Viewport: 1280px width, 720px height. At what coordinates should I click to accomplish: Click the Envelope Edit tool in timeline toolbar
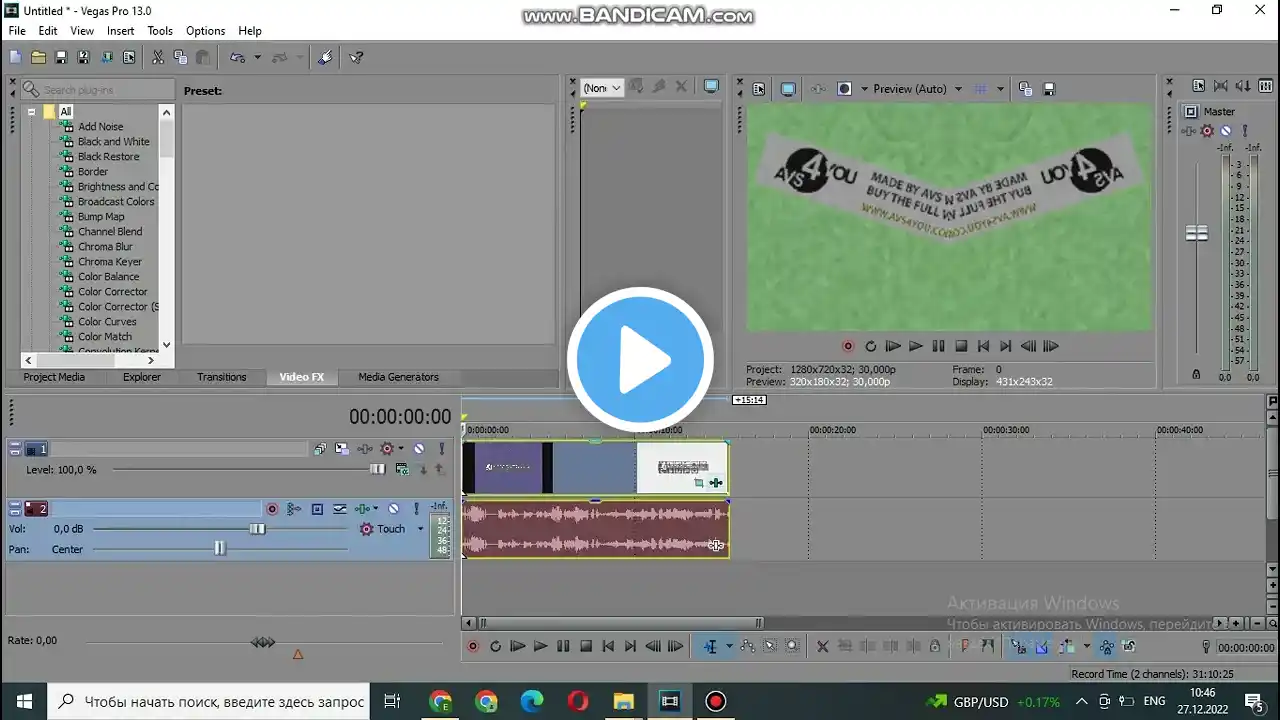[x=748, y=646]
